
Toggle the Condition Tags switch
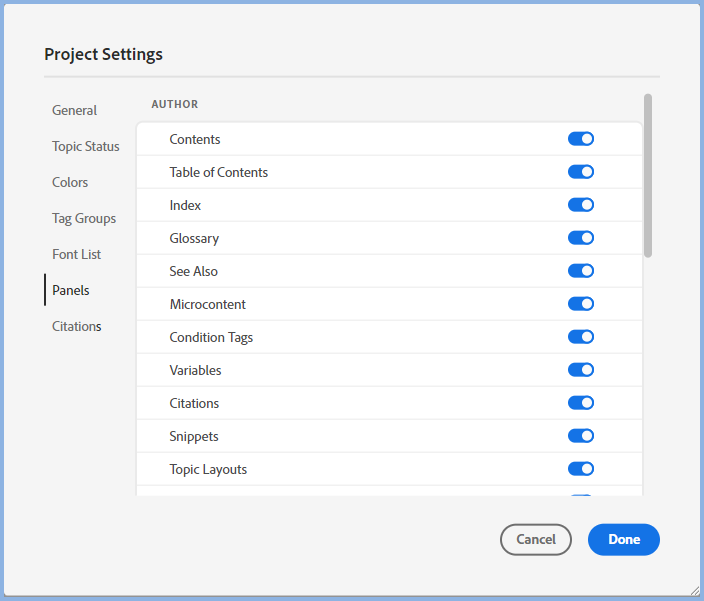pos(580,337)
